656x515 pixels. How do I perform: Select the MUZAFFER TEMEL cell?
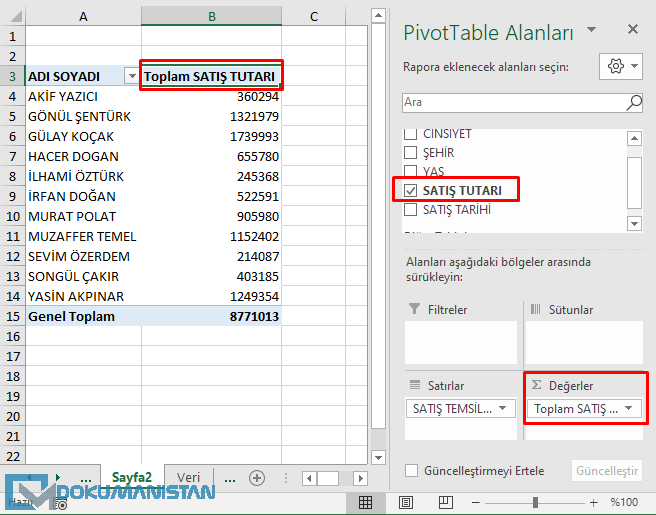[x=83, y=236]
